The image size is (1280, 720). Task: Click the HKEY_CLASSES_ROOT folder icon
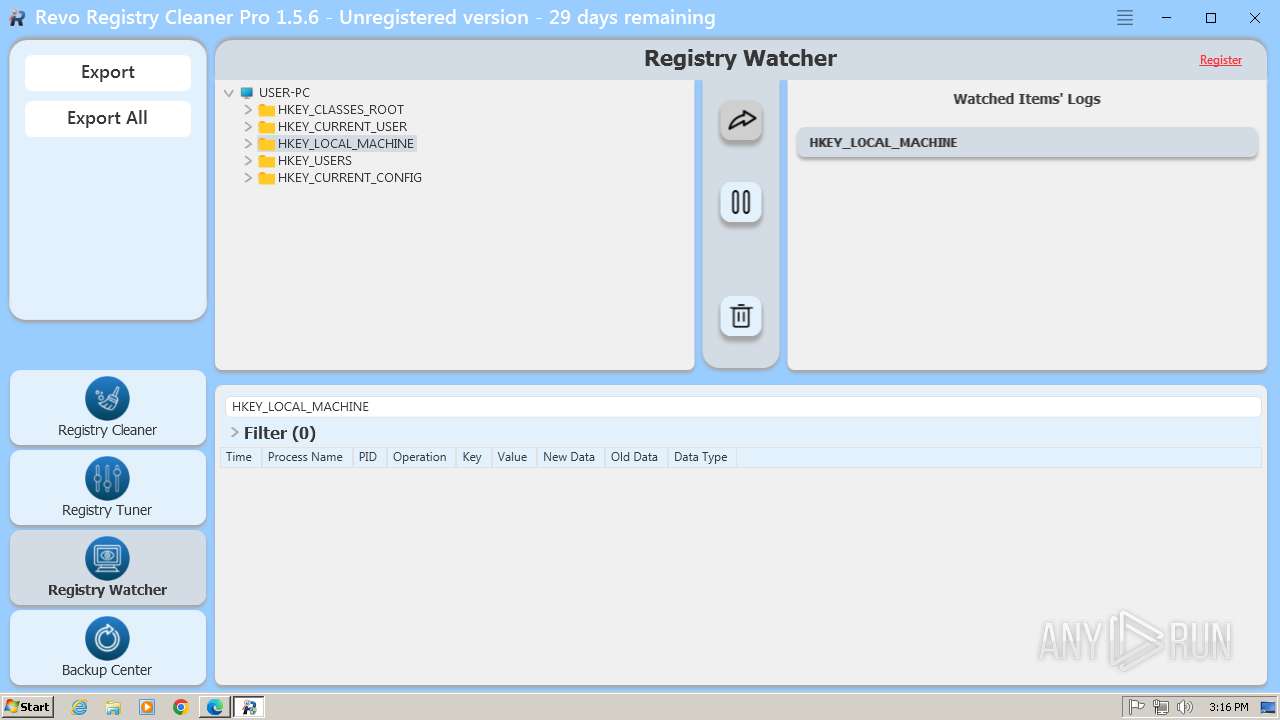(266, 110)
